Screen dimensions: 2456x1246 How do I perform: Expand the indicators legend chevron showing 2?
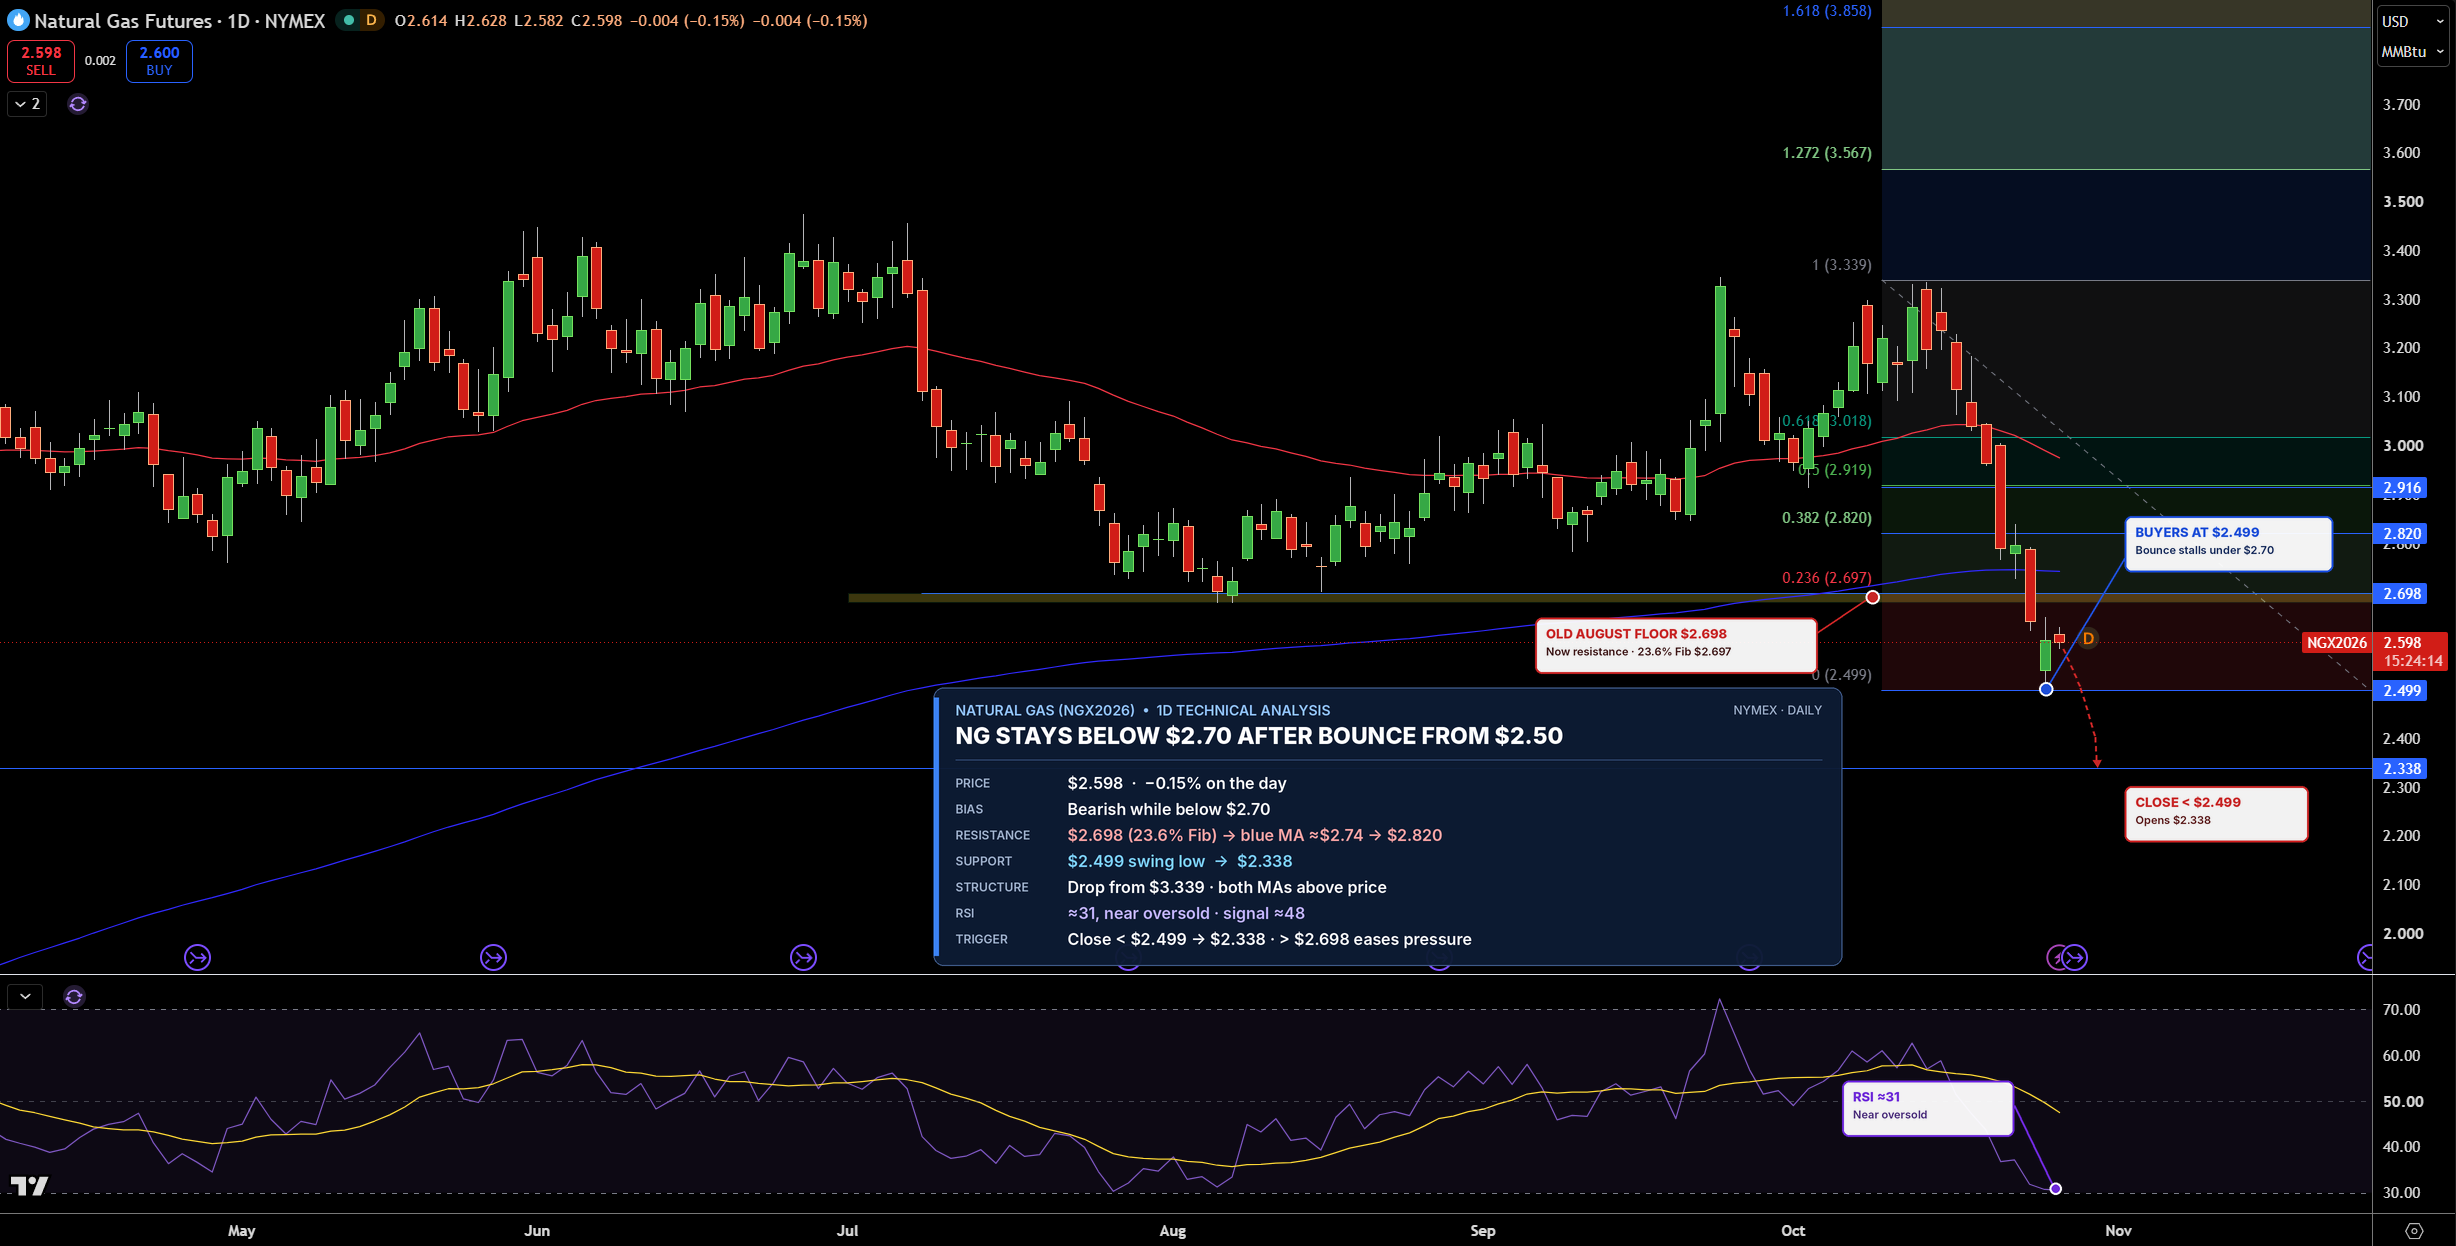(27, 104)
